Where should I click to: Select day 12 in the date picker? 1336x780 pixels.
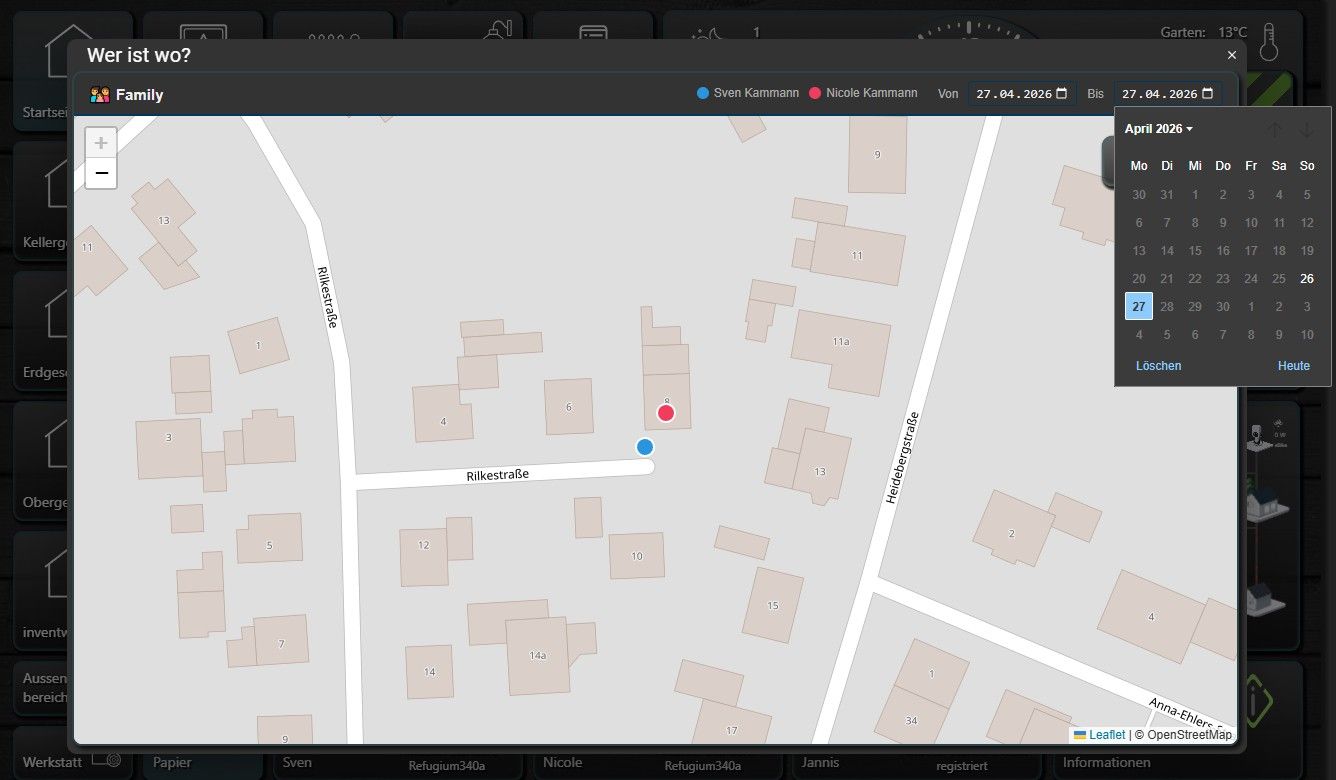click(x=1307, y=222)
